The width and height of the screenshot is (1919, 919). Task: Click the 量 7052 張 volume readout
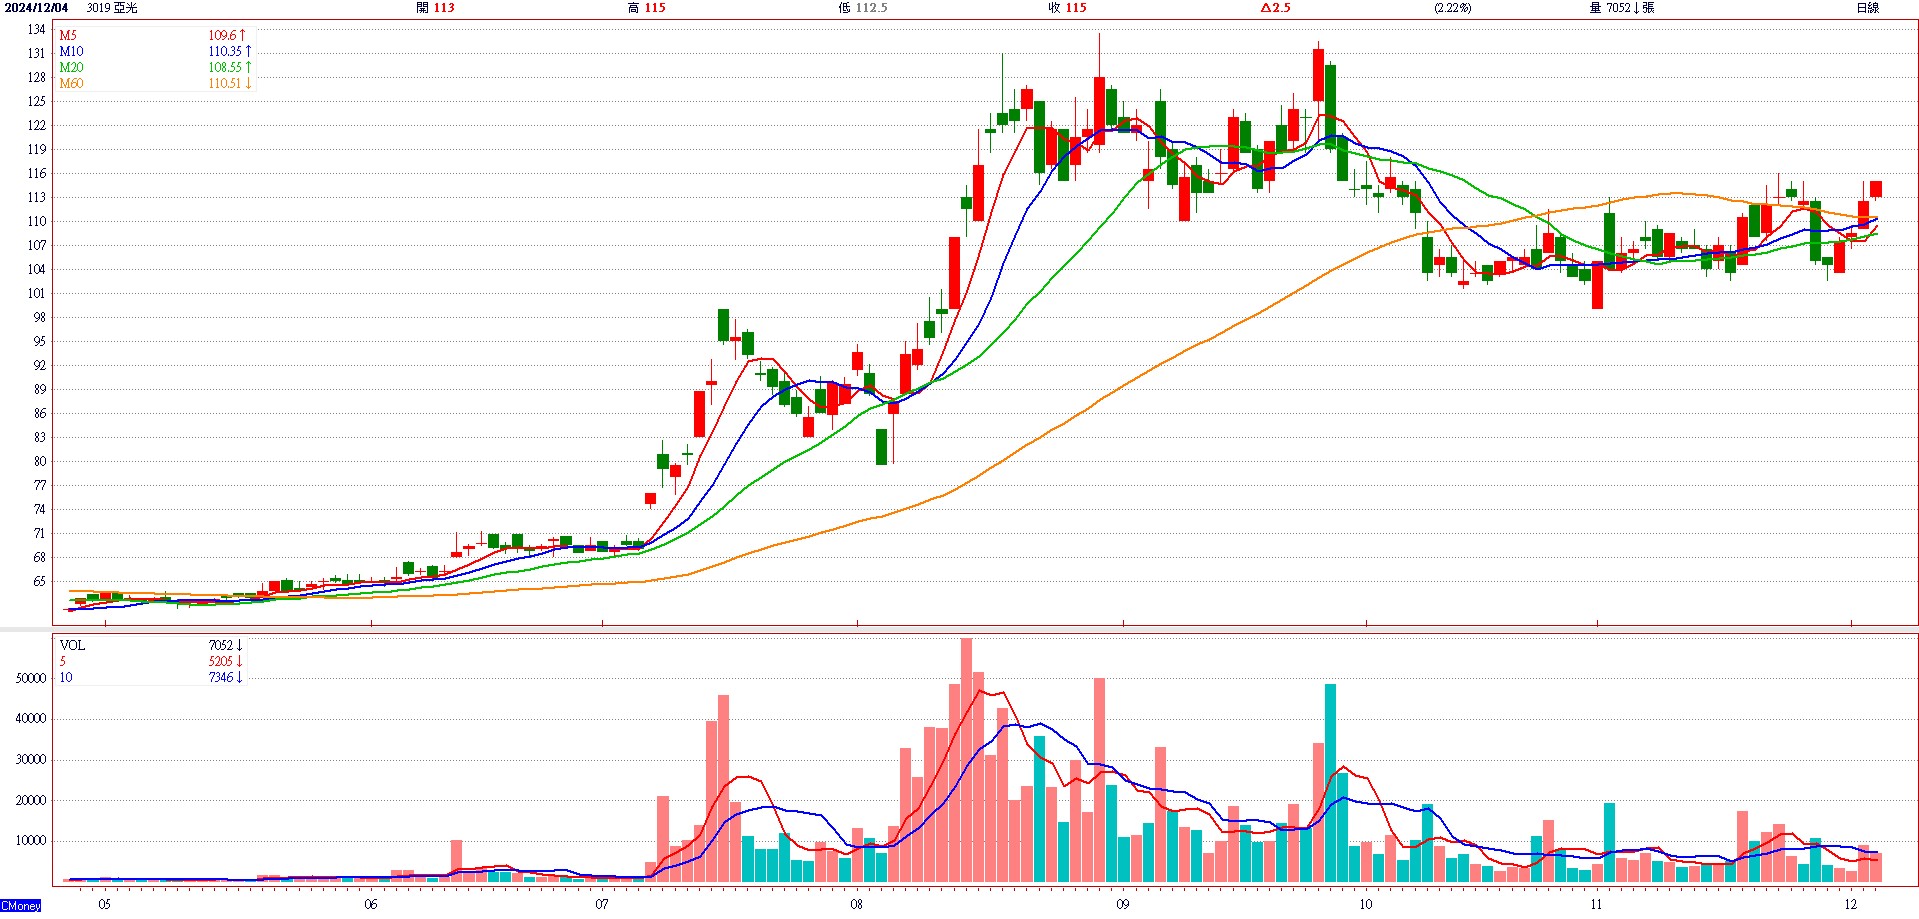tap(1621, 8)
